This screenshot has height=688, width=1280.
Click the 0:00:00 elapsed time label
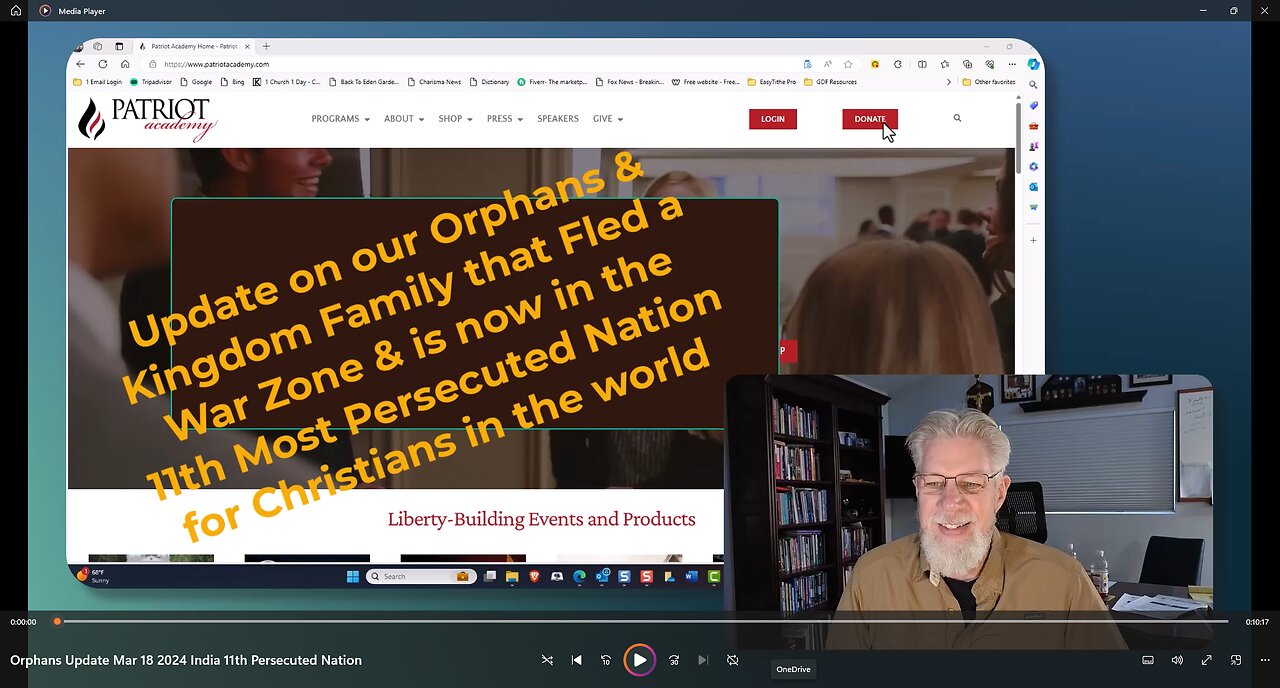tap(23, 622)
